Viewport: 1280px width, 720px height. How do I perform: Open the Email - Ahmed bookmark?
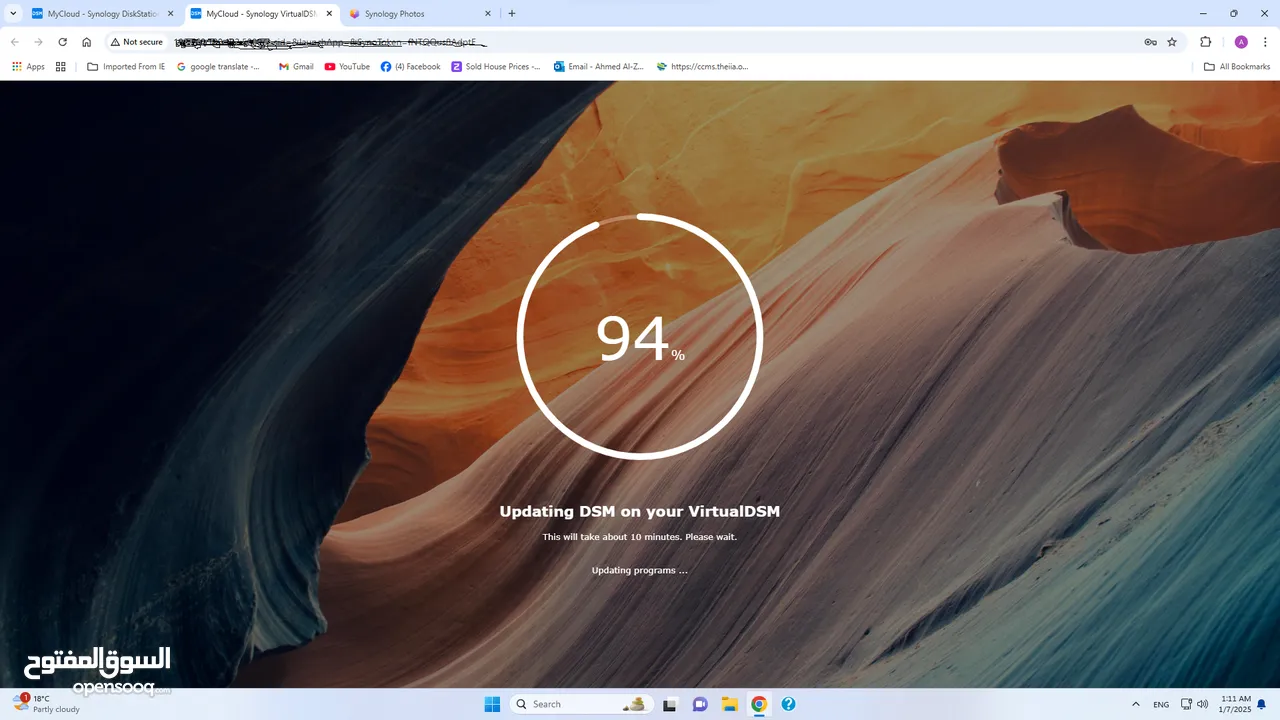click(x=599, y=67)
